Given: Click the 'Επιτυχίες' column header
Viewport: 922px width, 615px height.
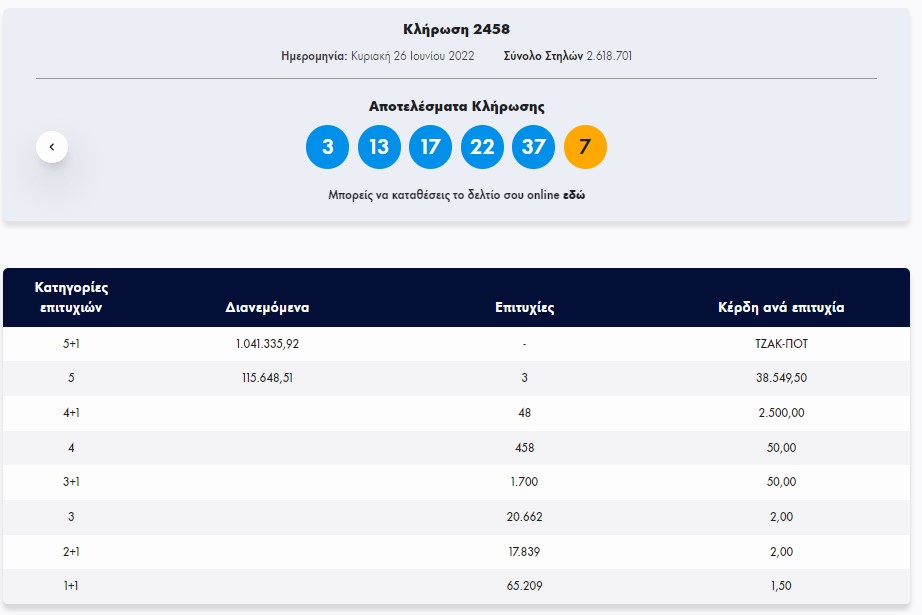Looking at the screenshot, I should pos(524,307).
